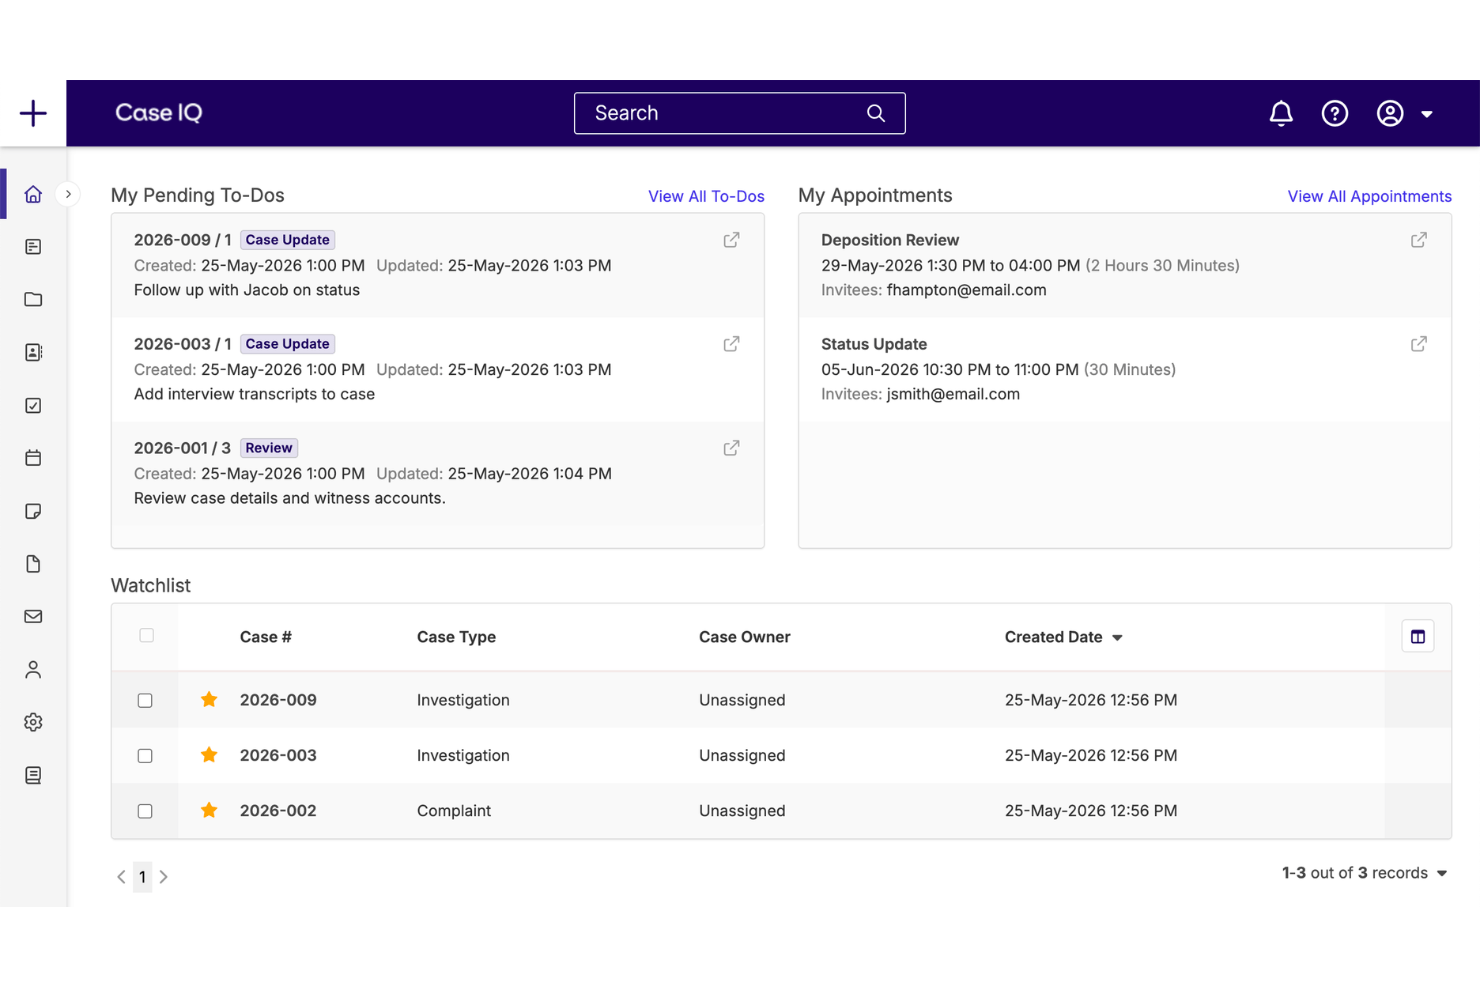The image size is (1480, 987).
Task: Select checkbox for case 2026-003
Action: coord(145,756)
